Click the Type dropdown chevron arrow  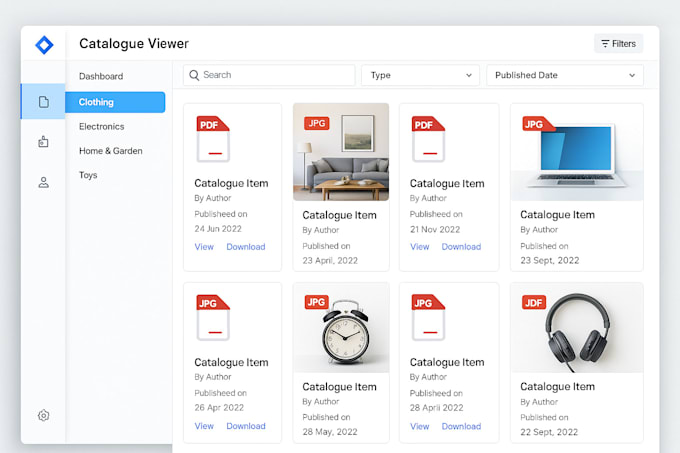(x=469, y=75)
